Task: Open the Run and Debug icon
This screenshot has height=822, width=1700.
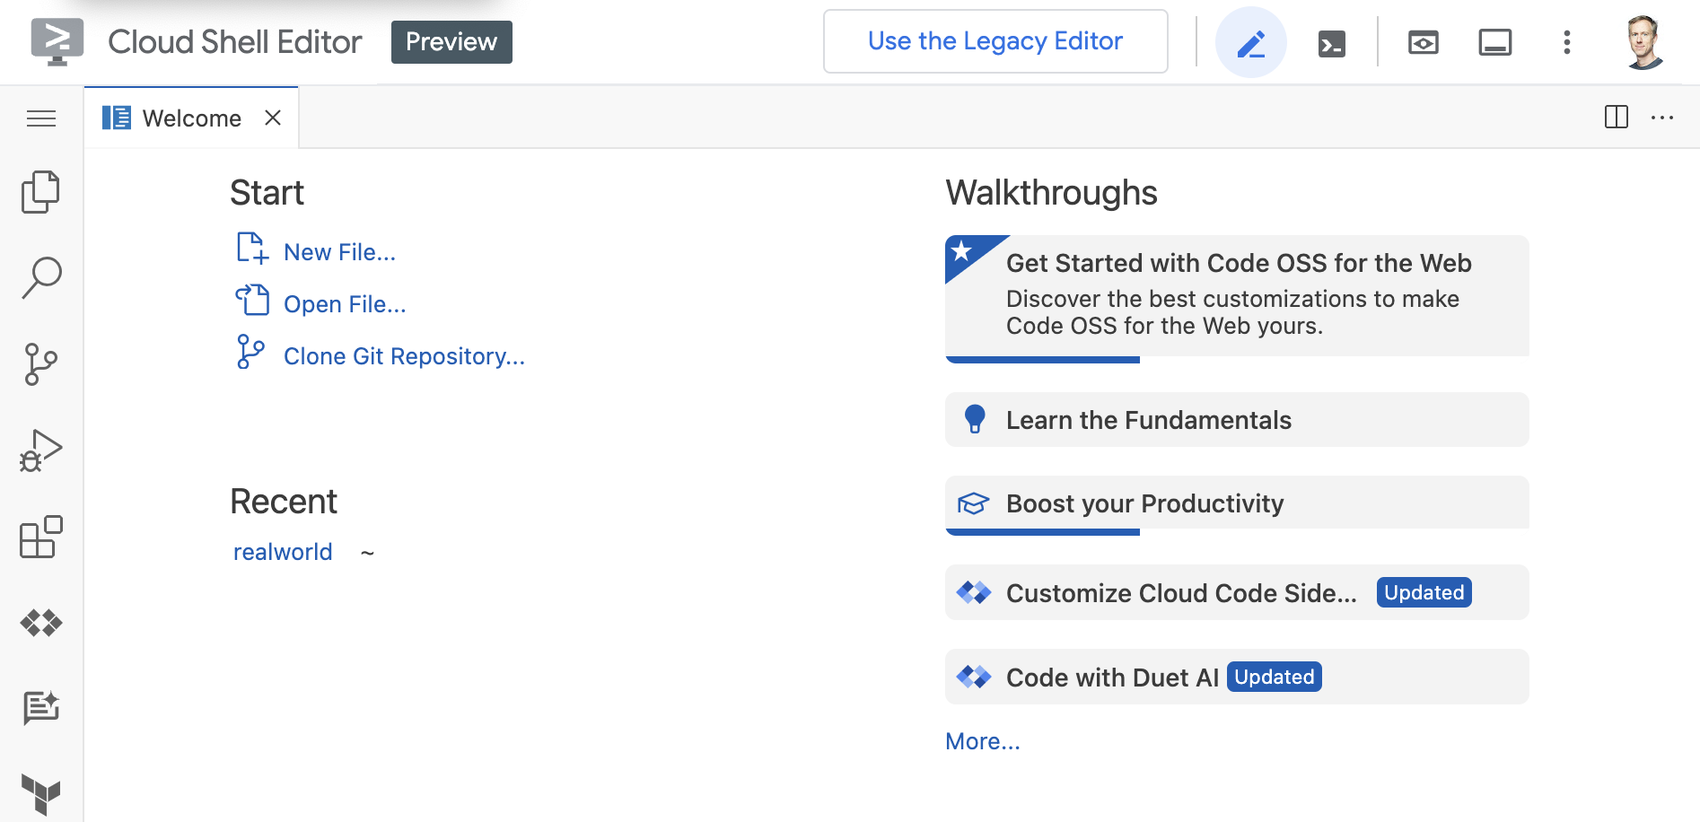Action: click(x=41, y=450)
